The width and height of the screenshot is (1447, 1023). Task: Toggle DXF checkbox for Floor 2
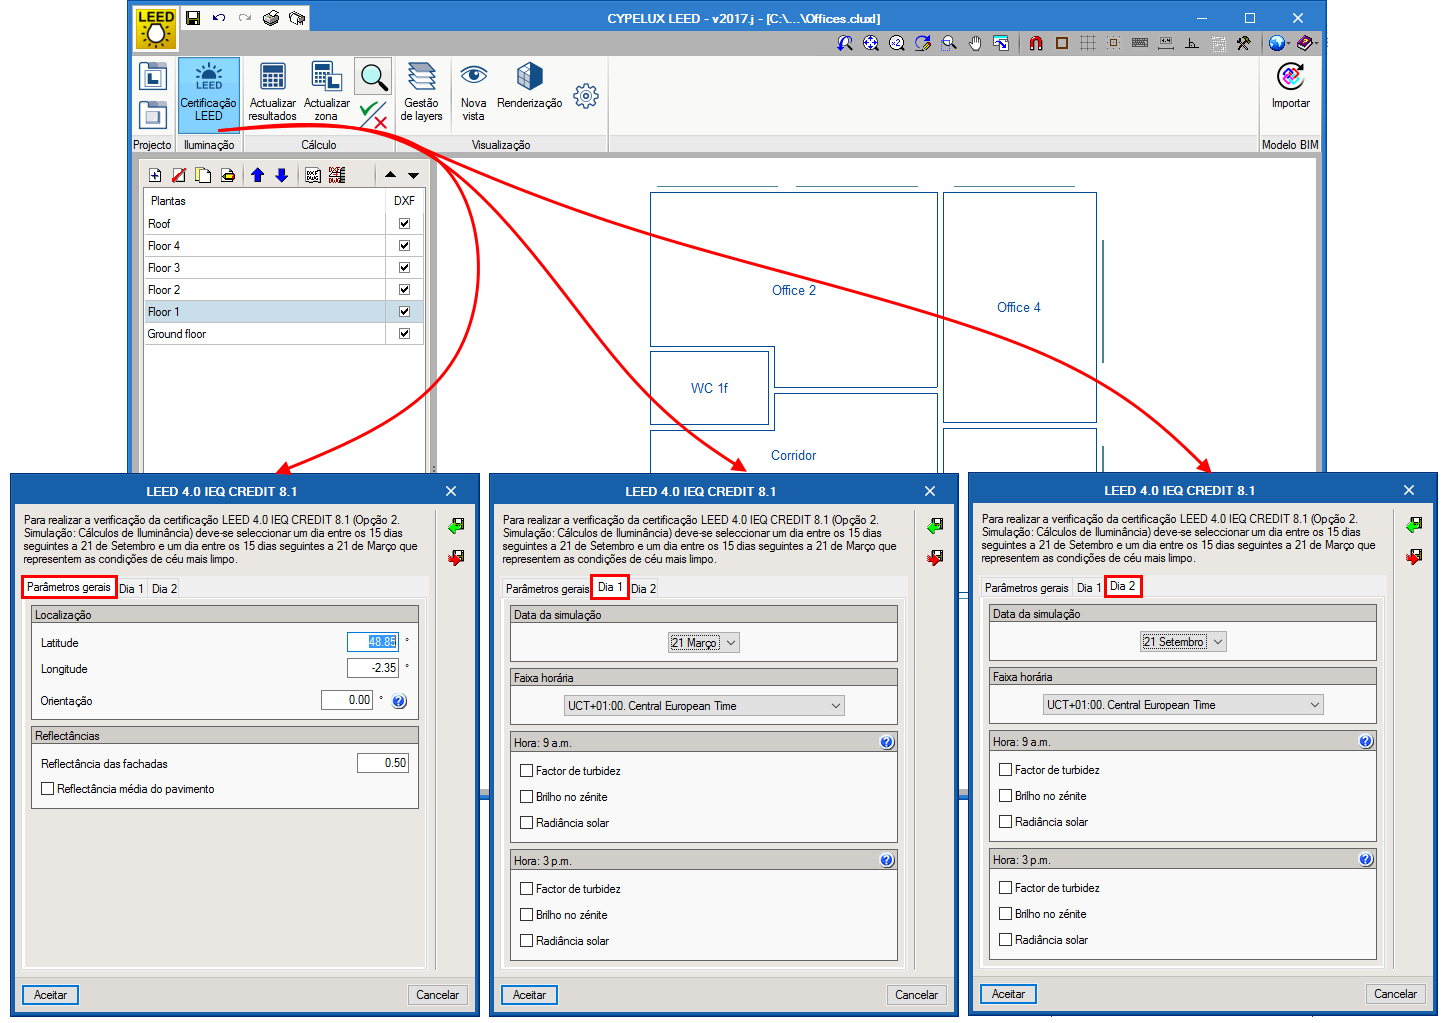click(404, 289)
